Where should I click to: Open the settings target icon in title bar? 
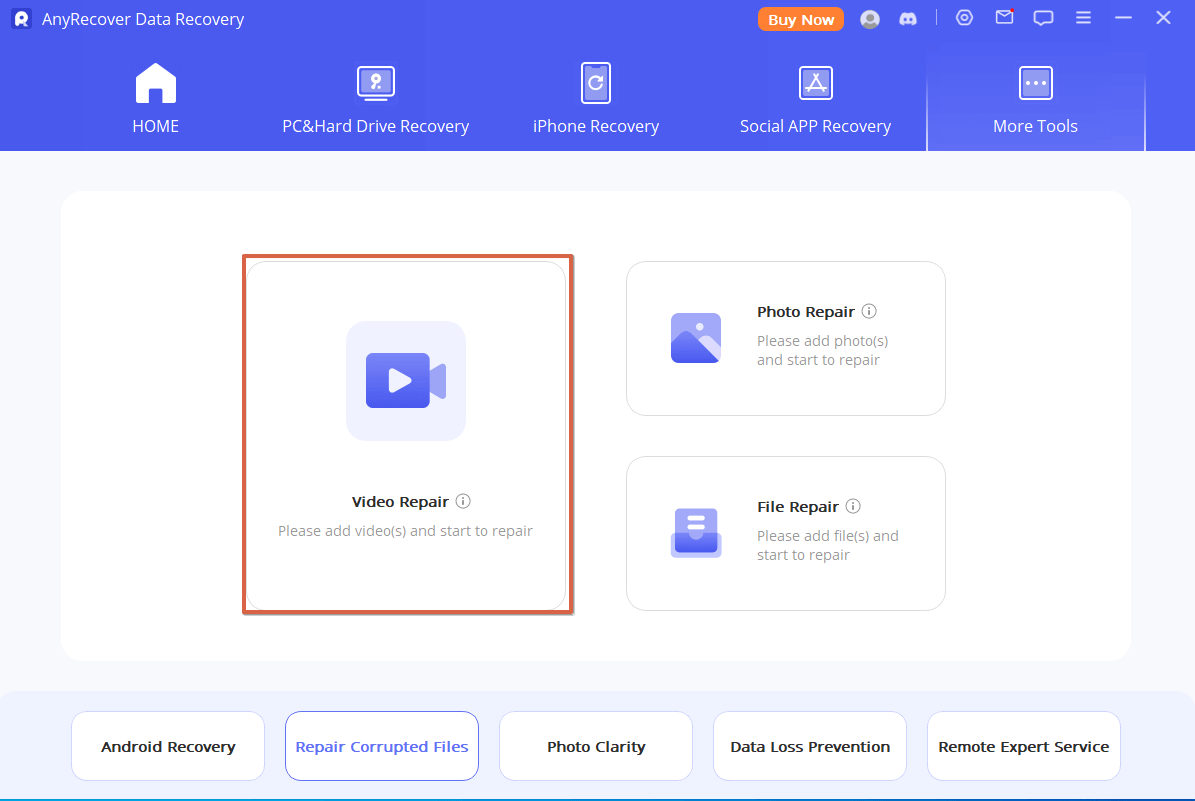(x=964, y=18)
